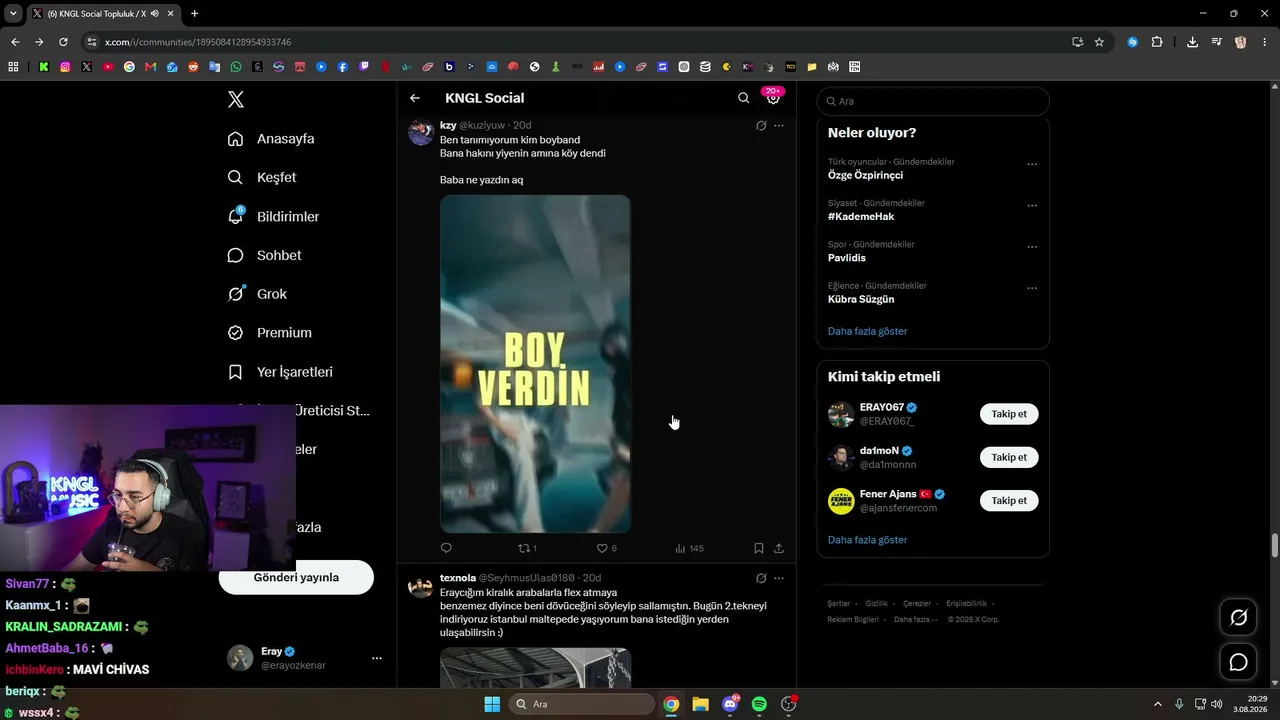Open options for Pavlidis trend
The height and width of the screenshot is (720, 1280).
pos(1032,247)
